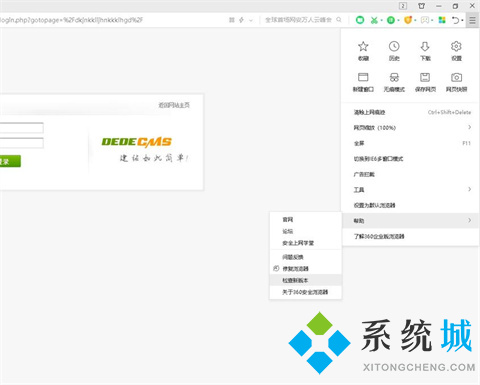Click the 'Return to site homepage' link

pos(174,105)
